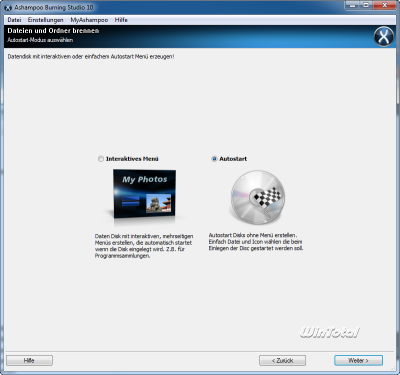Open the Hilfe menu in menu bar
The width and height of the screenshot is (400, 375).
pos(121,20)
